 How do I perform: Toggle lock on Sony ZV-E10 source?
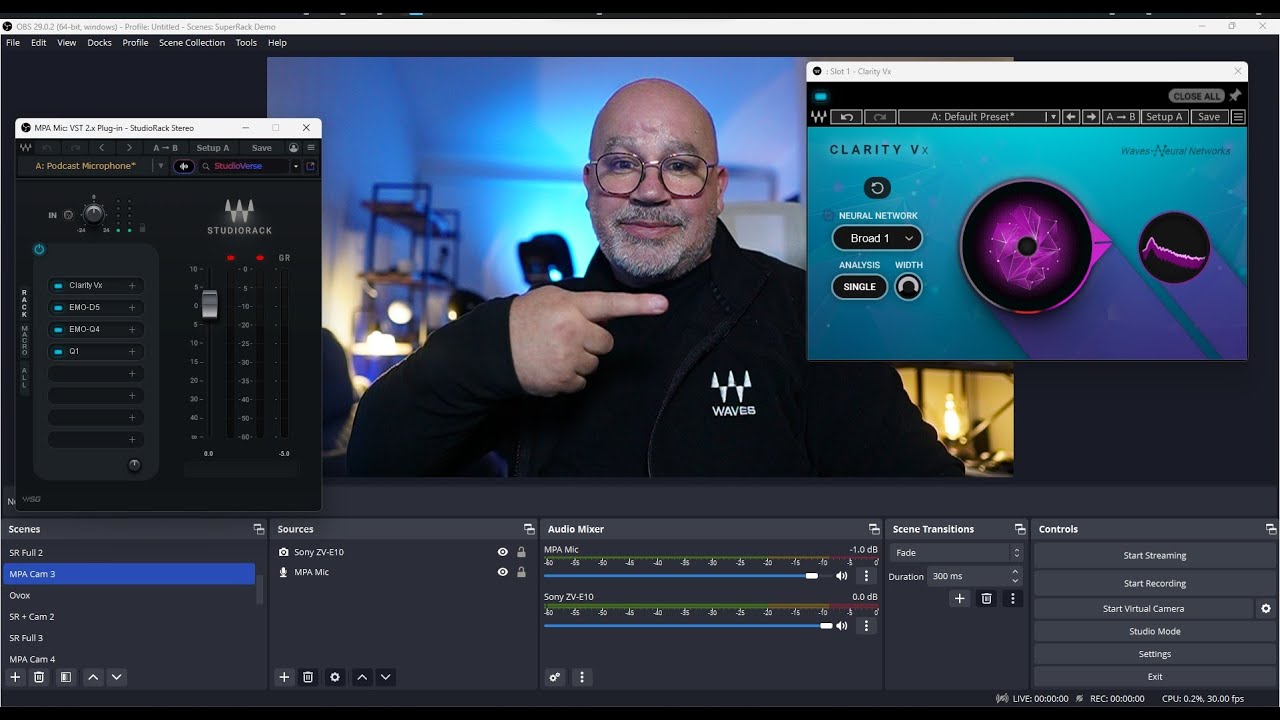521,552
